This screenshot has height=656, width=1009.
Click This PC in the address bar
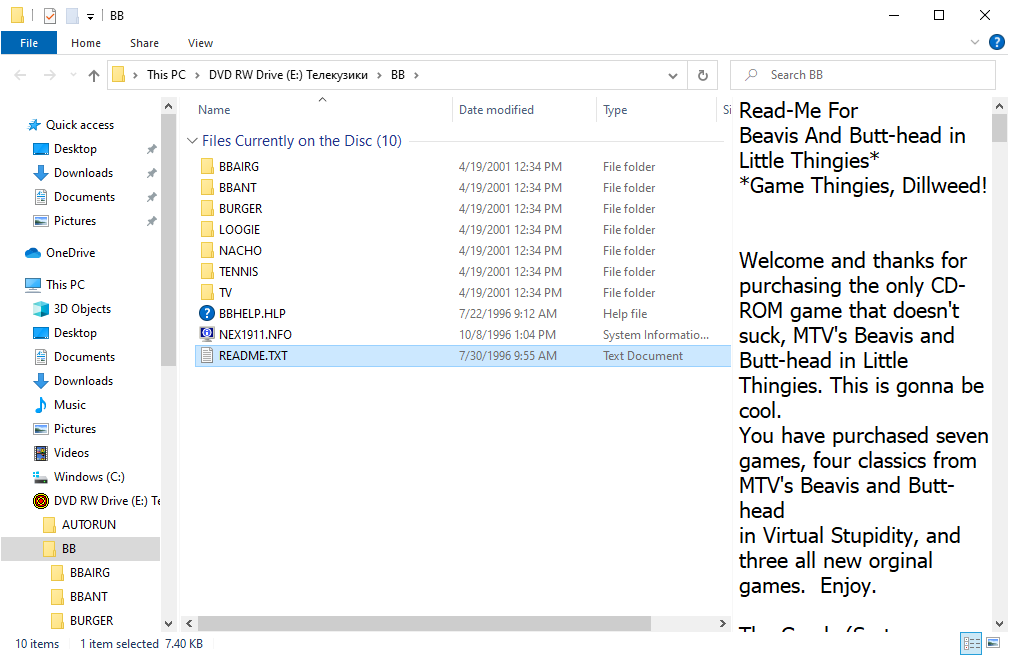coord(166,75)
